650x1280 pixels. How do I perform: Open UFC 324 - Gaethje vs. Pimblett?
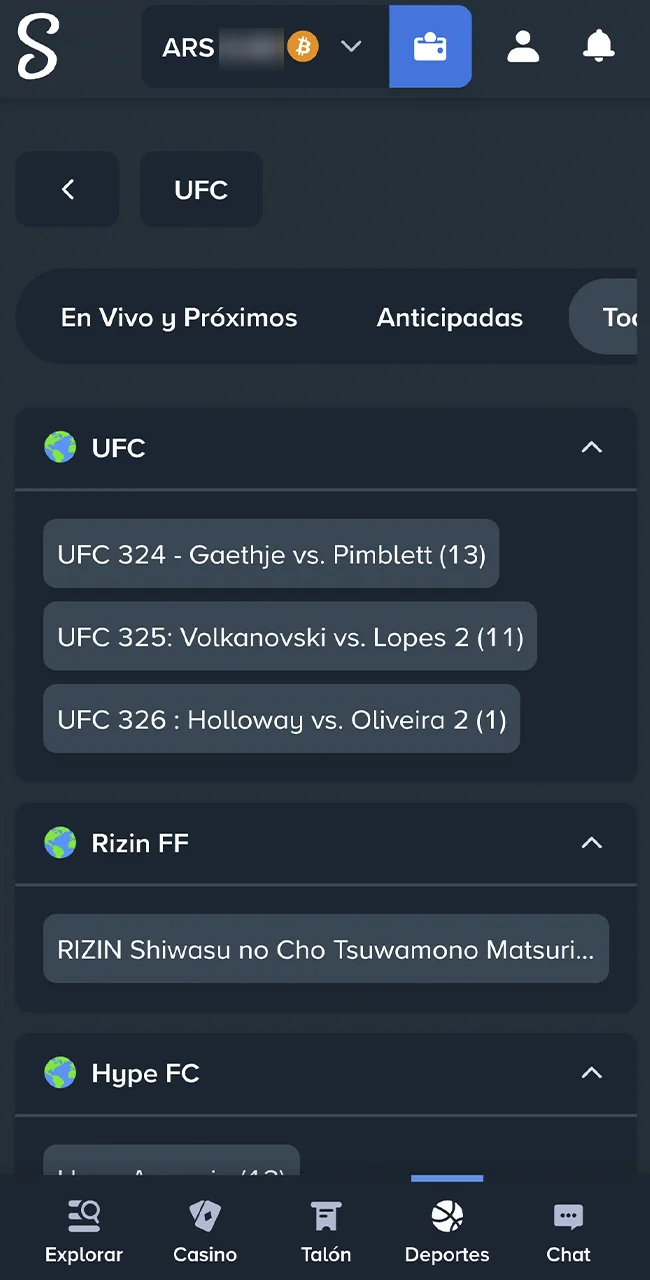pyautogui.click(x=271, y=554)
